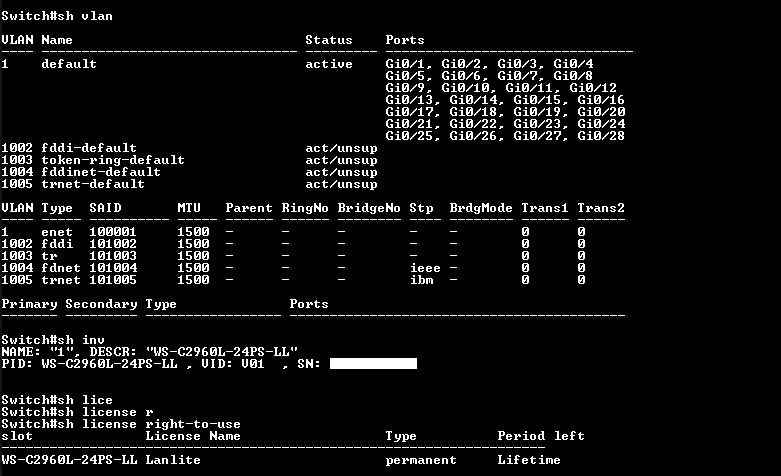Image resolution: width=781 pixels, height=476 pixels.
Task: Click the 'ieee' Stp value
Action: click(425, 267)
